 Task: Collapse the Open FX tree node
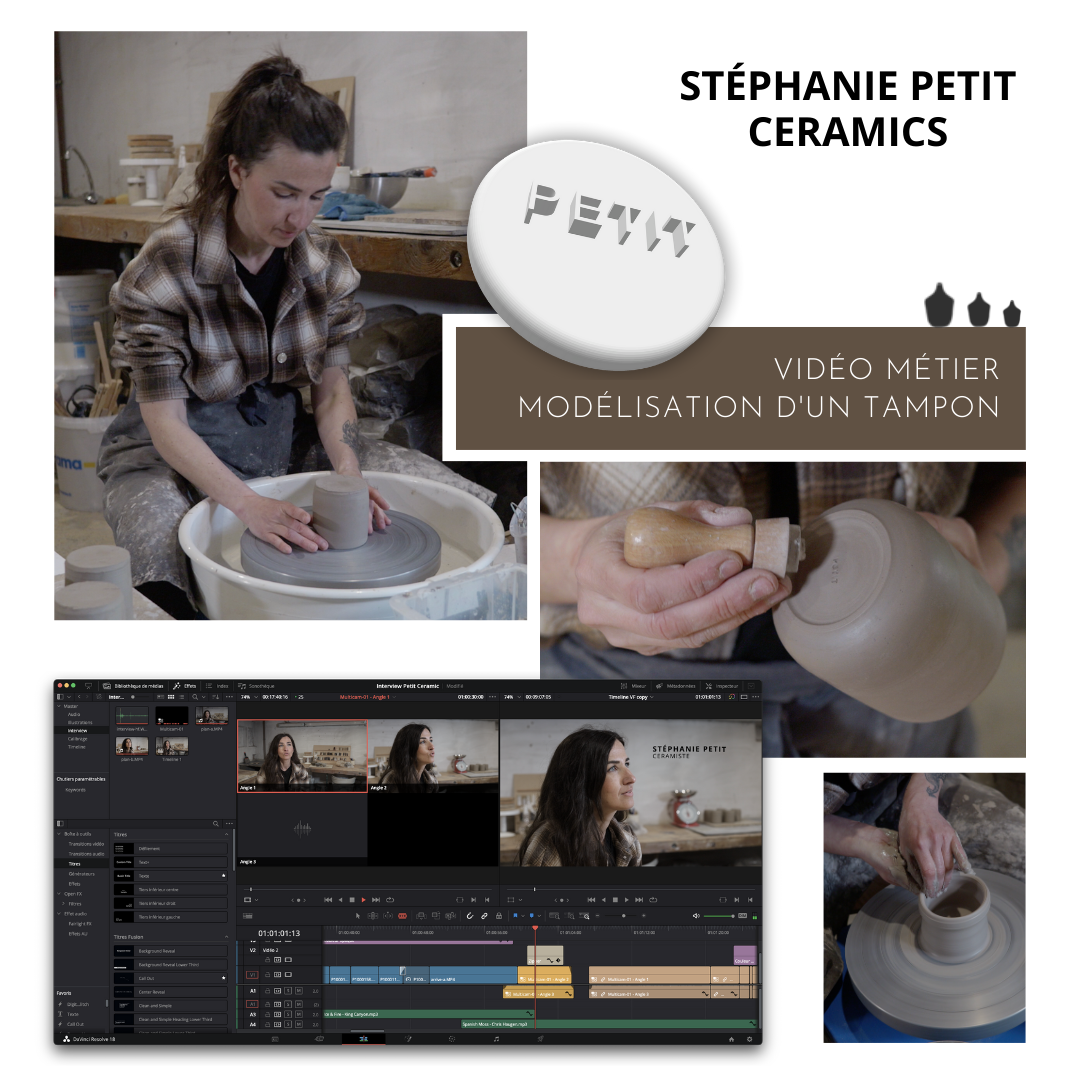pyautogui.click(x=59, y=894)
